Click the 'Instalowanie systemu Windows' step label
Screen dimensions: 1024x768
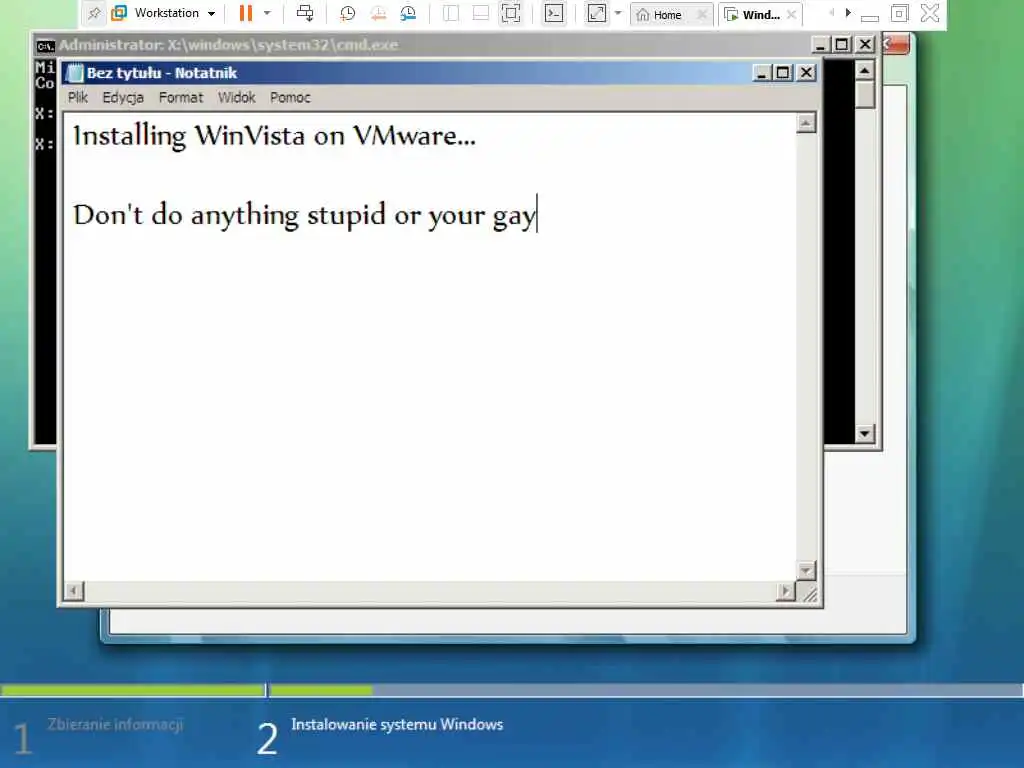397,724
